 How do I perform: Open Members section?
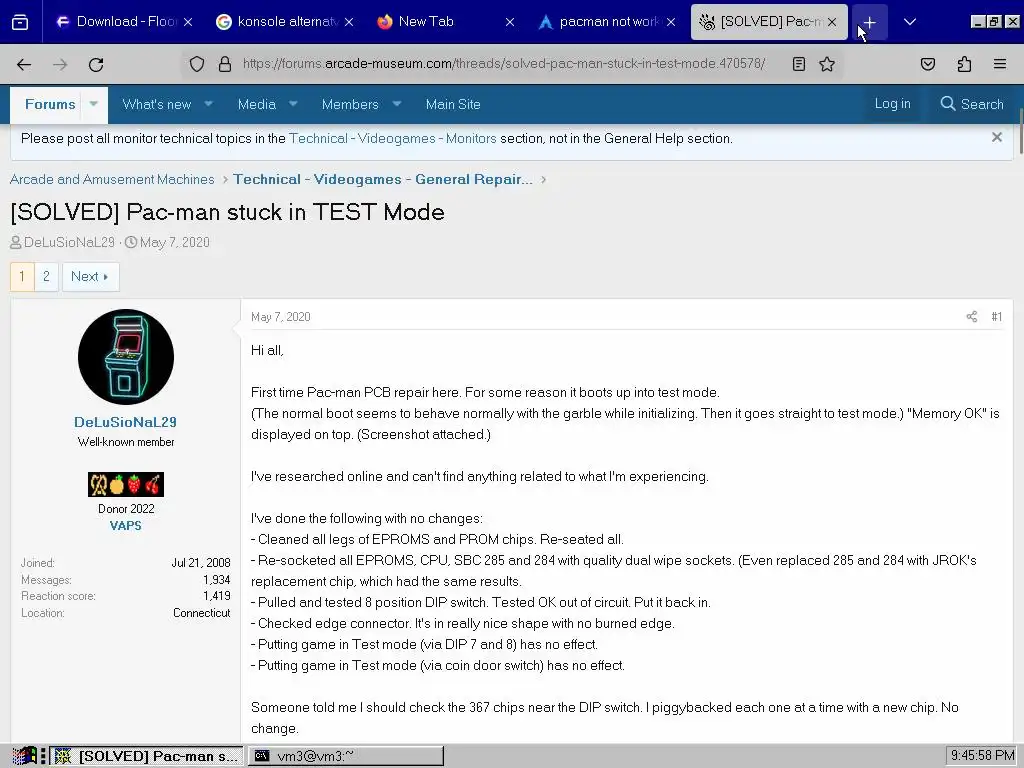click(350, 104)
